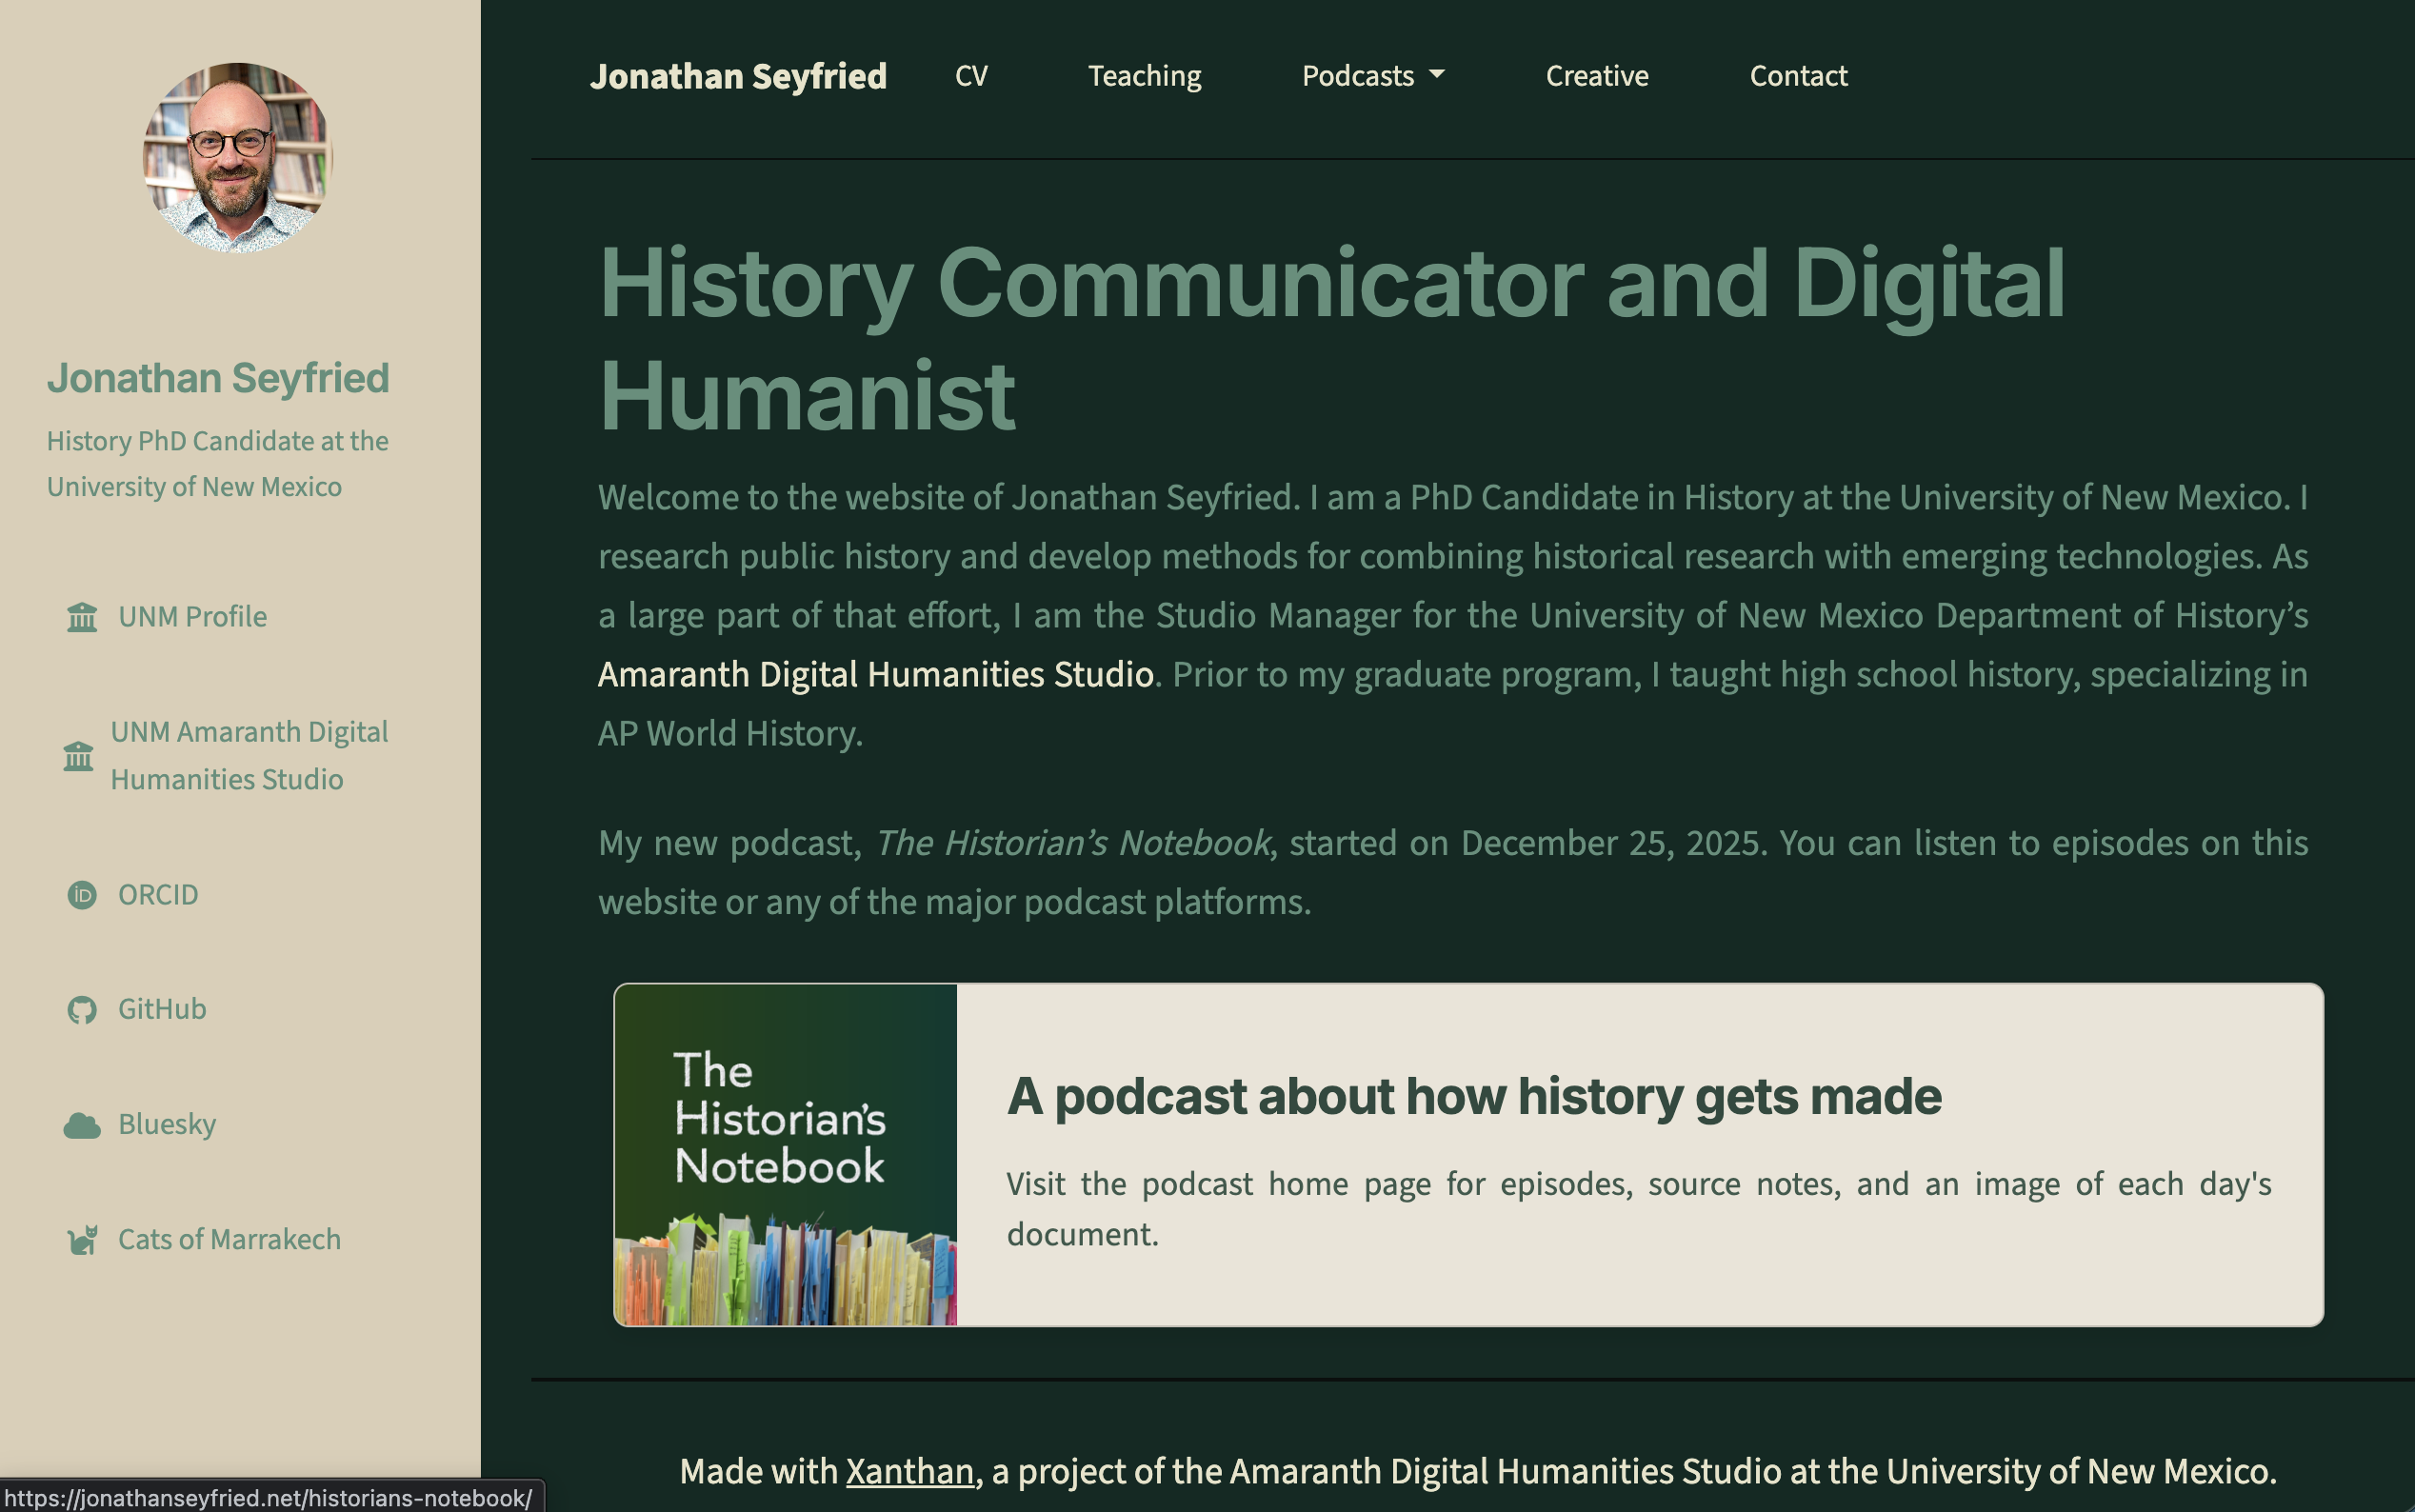Click the Amaranth Digital Humanities Studio inline link

tap(876, 675)
